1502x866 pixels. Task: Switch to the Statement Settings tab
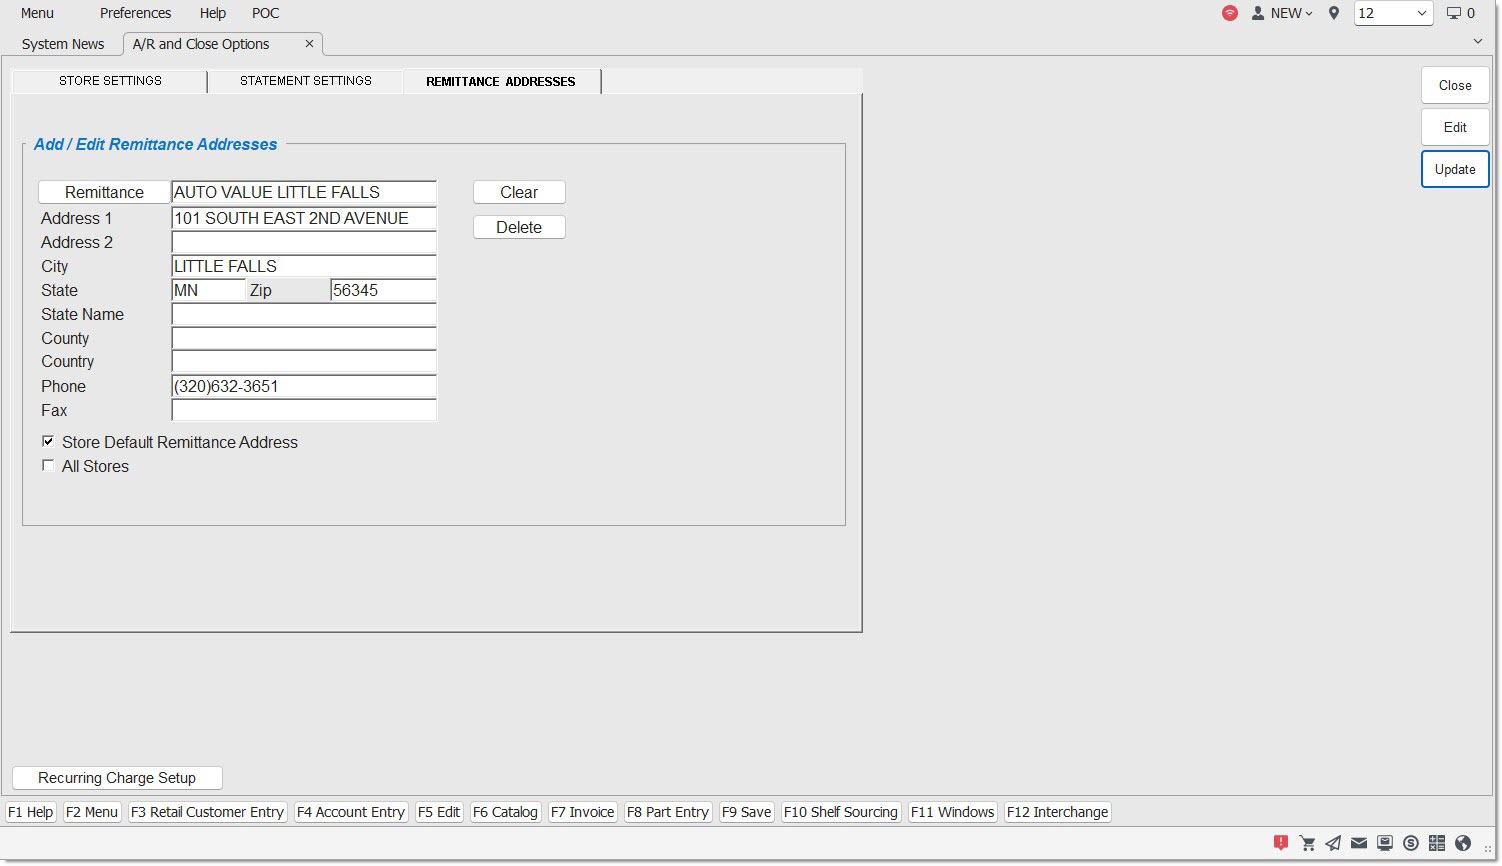coord(305,81)
